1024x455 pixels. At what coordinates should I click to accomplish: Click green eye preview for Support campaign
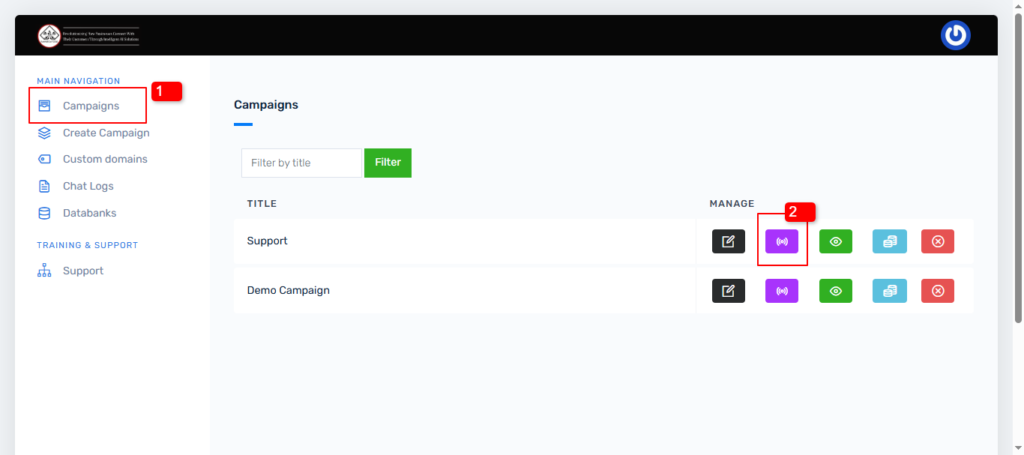click(836, 242)
